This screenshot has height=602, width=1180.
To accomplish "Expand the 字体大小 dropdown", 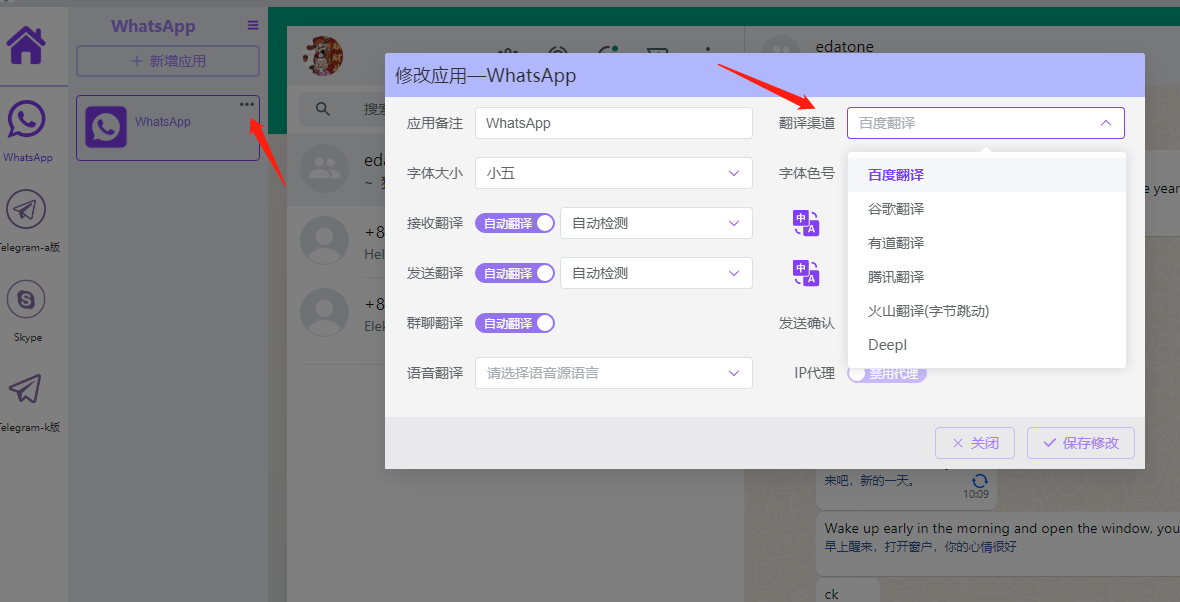I will pyautogui.click(x=613, y=173).
